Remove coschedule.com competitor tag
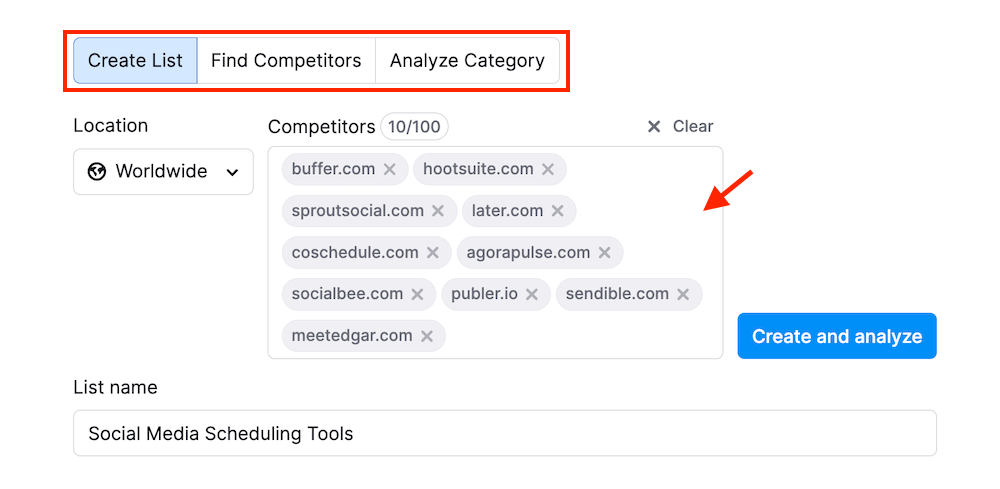Viewport: 1000px width, 489px height. click(x=433, y=253)
